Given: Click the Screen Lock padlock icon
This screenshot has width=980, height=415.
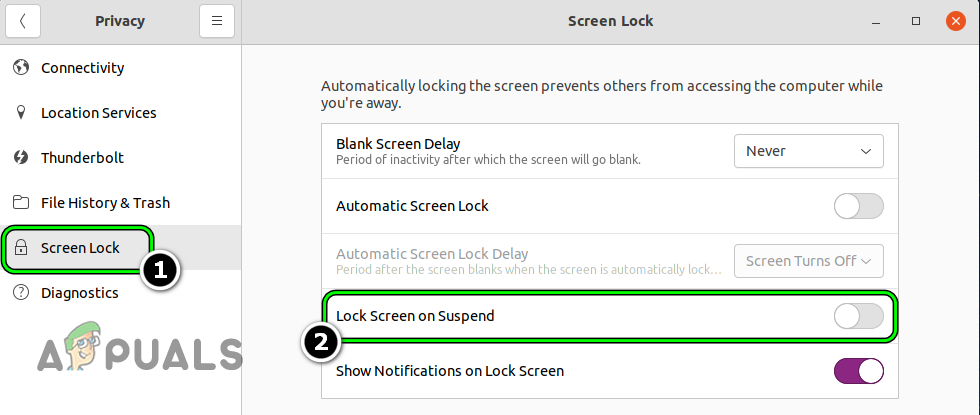Looking at the screenshot, I should [x=20, y=248].
